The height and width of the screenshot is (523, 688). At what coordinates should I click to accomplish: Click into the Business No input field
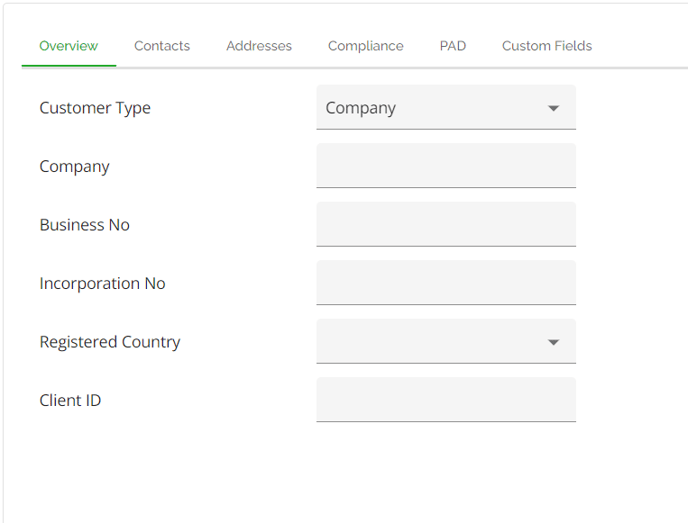pos(446,224)
